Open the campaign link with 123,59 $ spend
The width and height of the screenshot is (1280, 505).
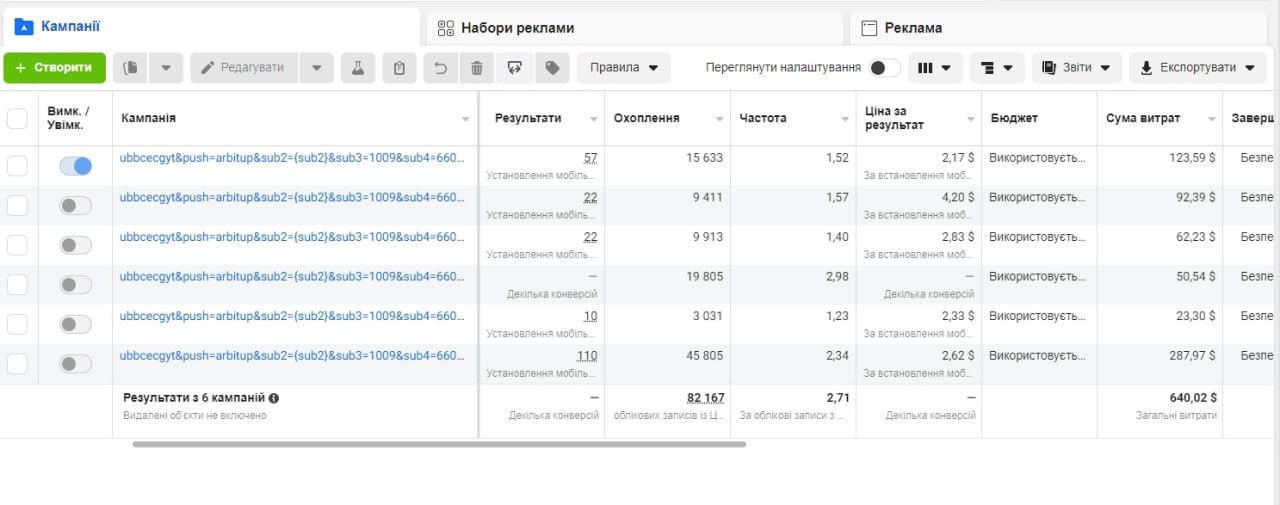click(291, 158)
